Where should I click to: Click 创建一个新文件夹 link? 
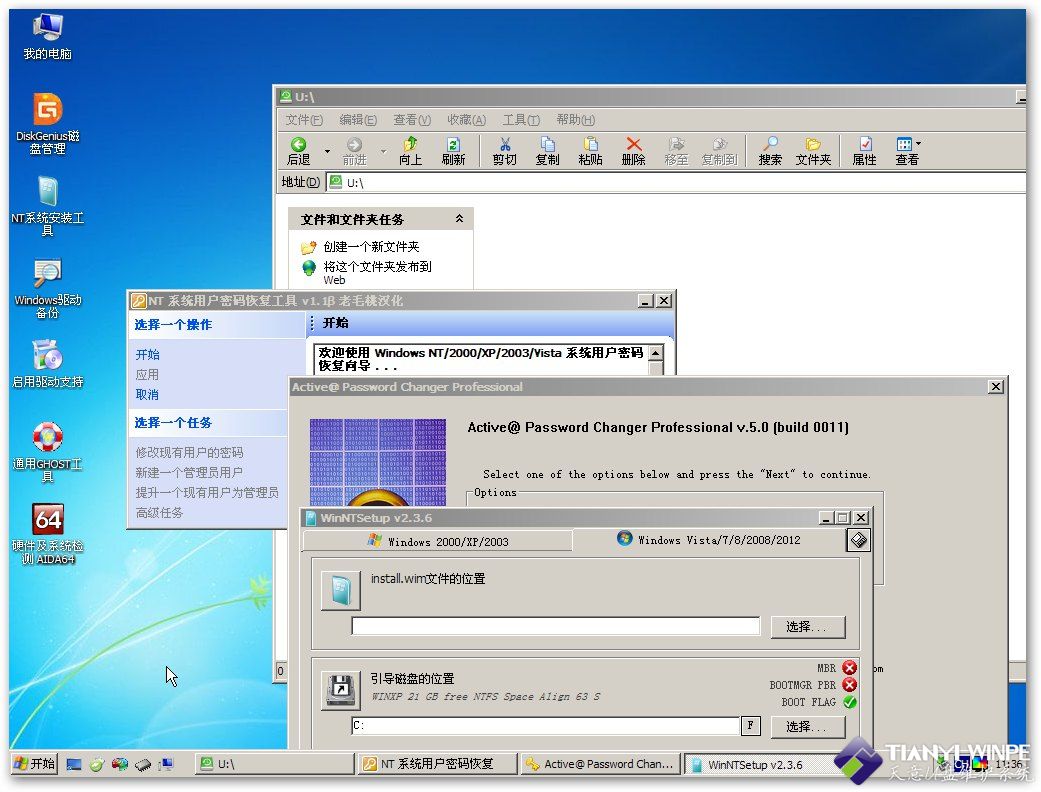click(371, 246)
